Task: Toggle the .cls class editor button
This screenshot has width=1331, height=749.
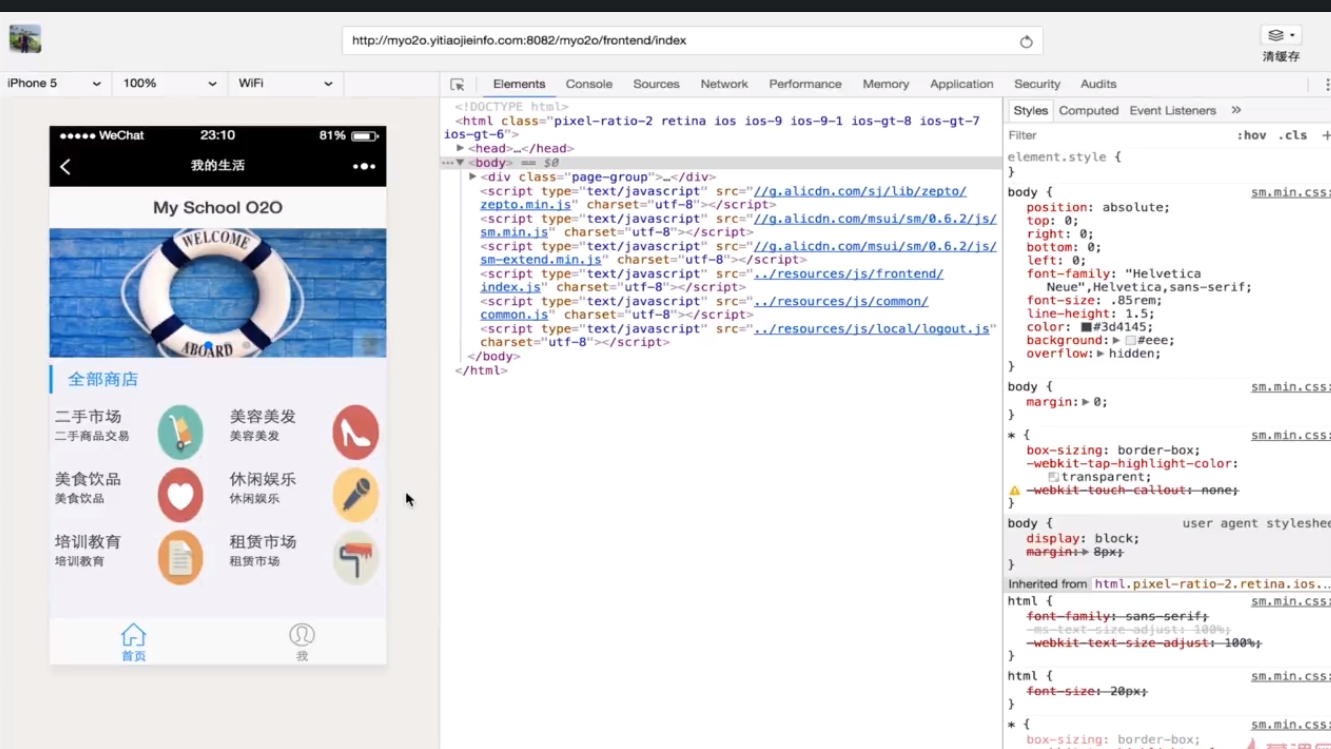Action: pyautogui.click(x=1293, y=135)
